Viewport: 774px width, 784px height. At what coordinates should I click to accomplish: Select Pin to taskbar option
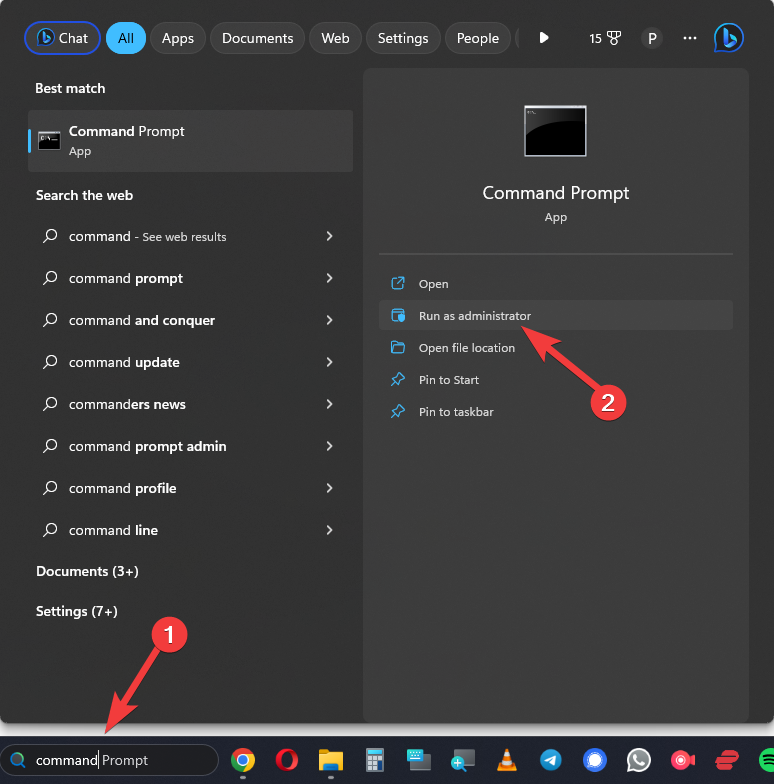(456, 412)
